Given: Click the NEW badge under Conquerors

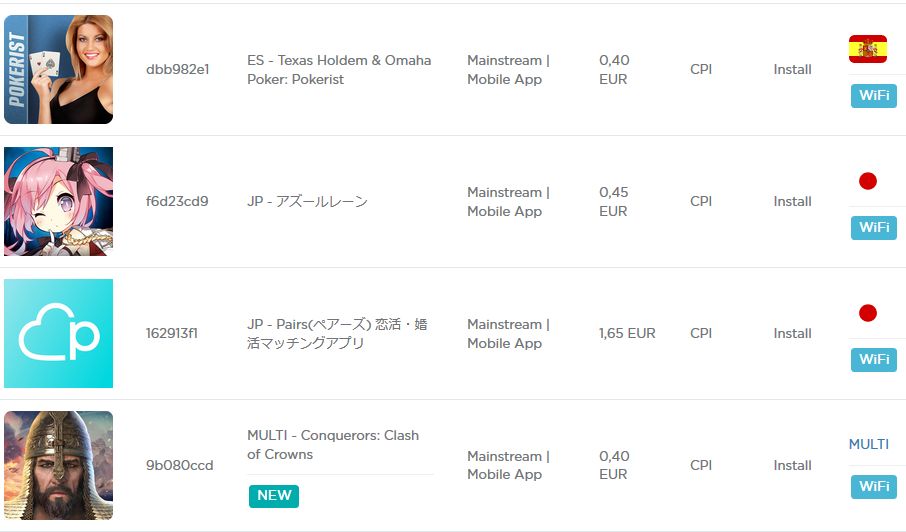Looking at the screenshot, I should tap(274, 496).
